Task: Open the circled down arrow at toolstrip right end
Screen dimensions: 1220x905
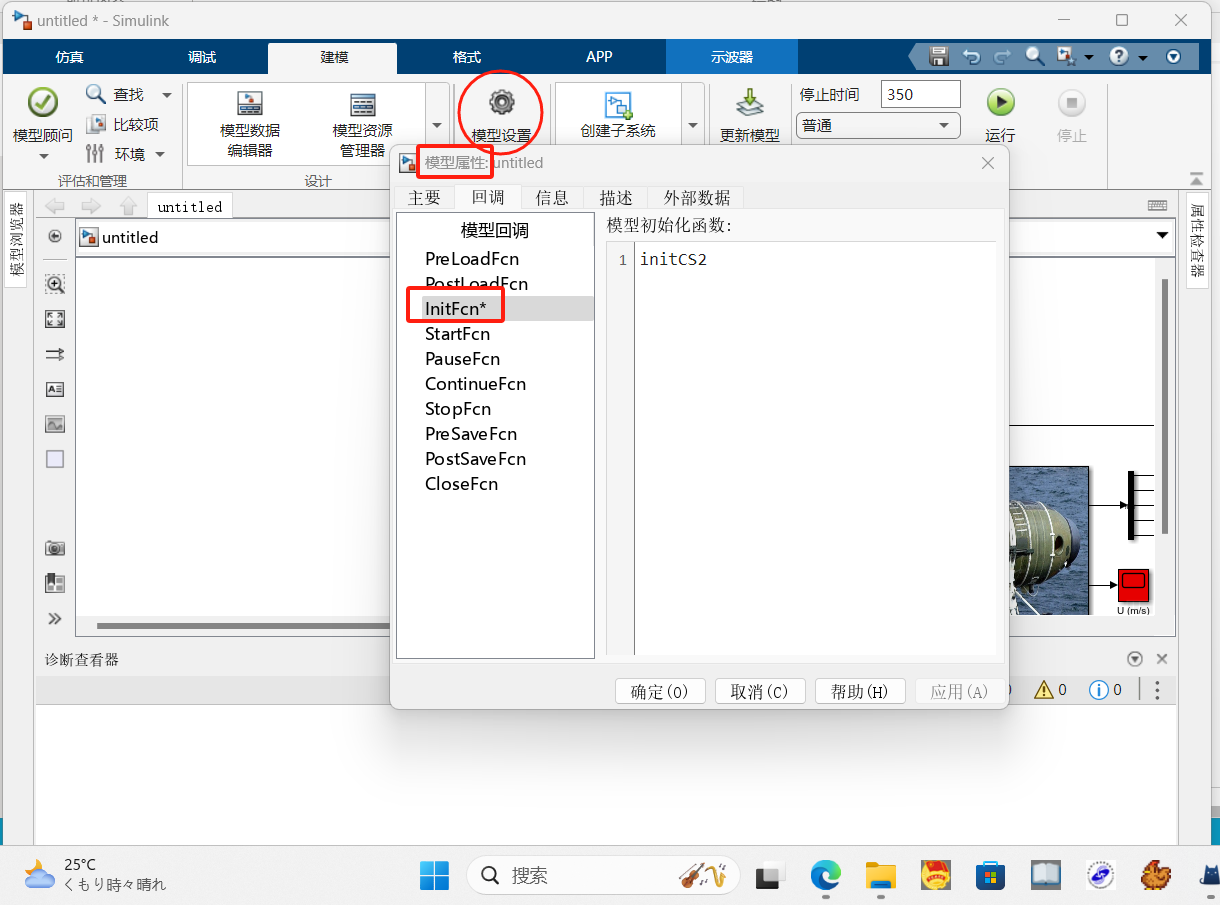Action: tap(1174, 57)
